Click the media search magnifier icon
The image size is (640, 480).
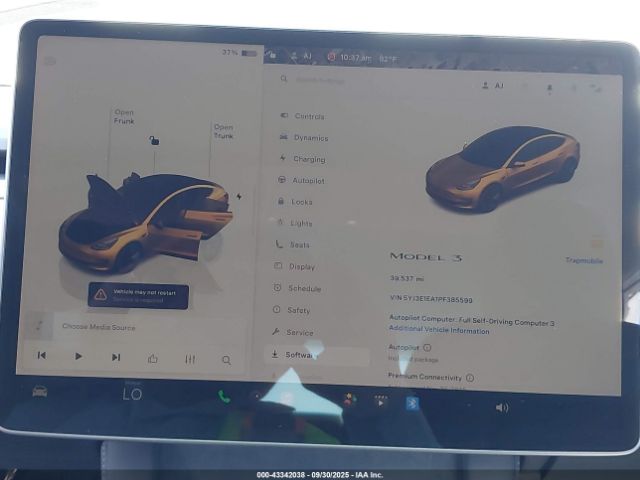[227, 360]
